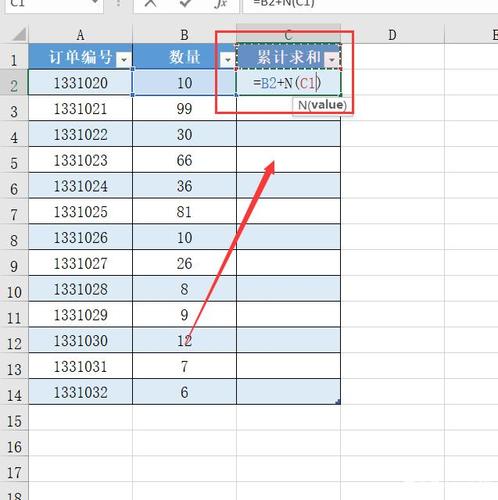Click cell containing 1331026
The width and height of the screenshot is (498, 500).
(80, 237)
